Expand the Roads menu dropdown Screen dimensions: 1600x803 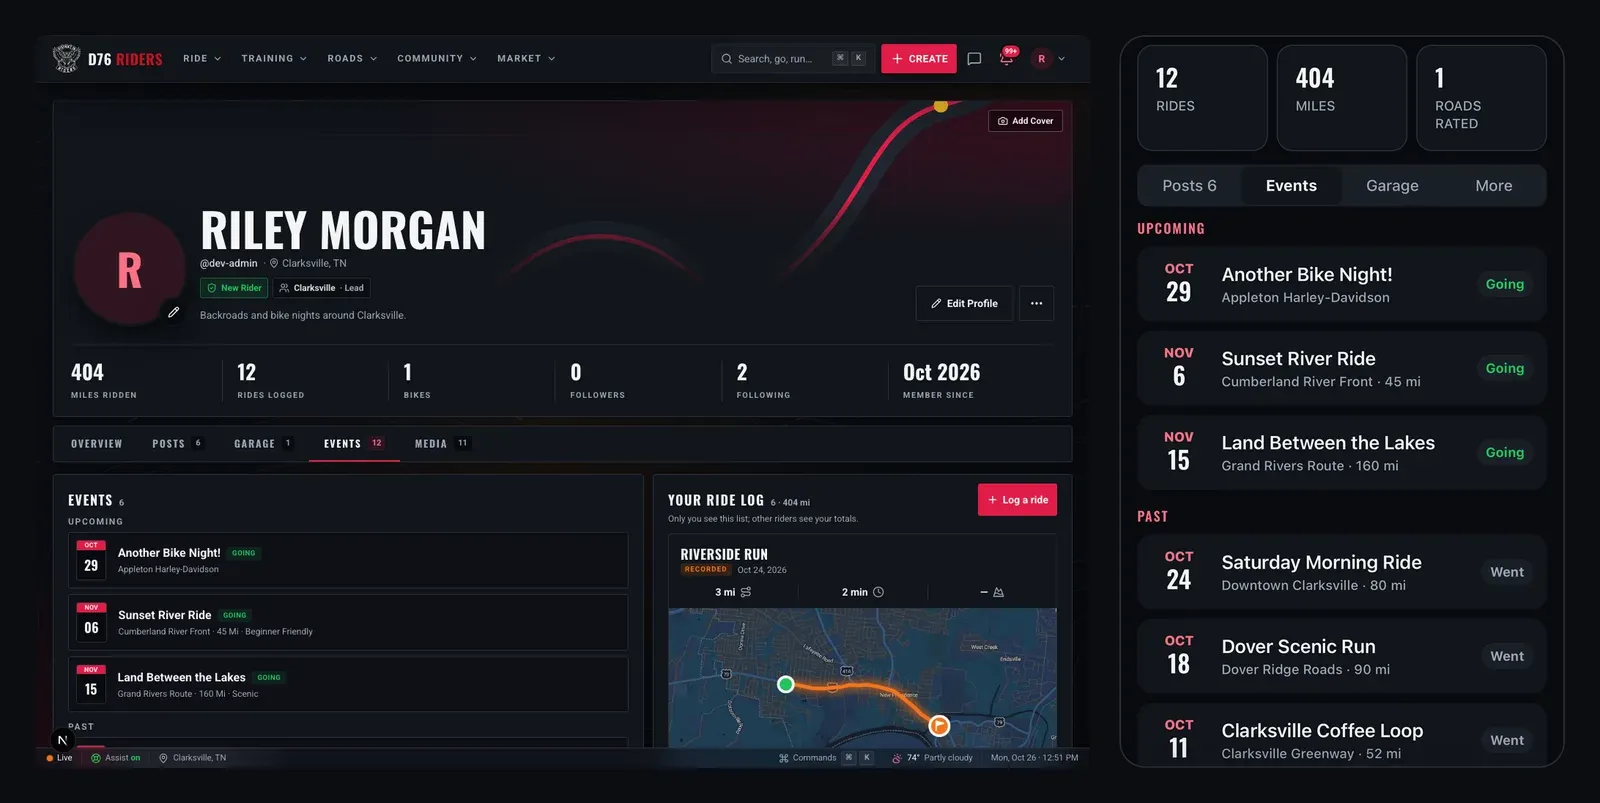[x=352, y=59]
